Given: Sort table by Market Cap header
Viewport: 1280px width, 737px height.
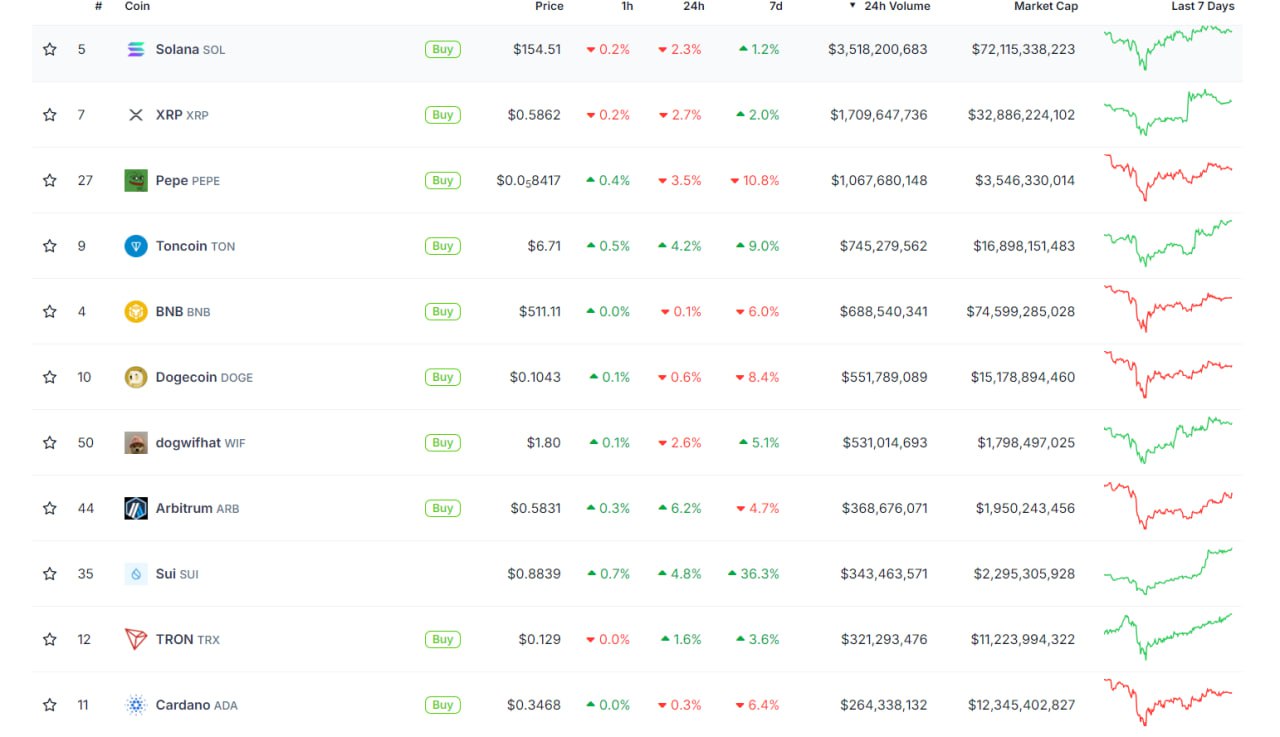Looking at the screenshot, I should (x=1046, y=6).
